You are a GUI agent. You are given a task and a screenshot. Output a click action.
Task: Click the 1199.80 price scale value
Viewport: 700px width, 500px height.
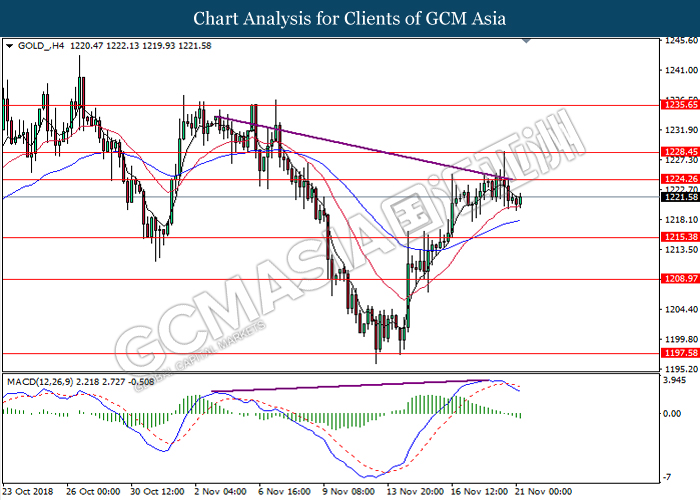(x=681, y=339)
